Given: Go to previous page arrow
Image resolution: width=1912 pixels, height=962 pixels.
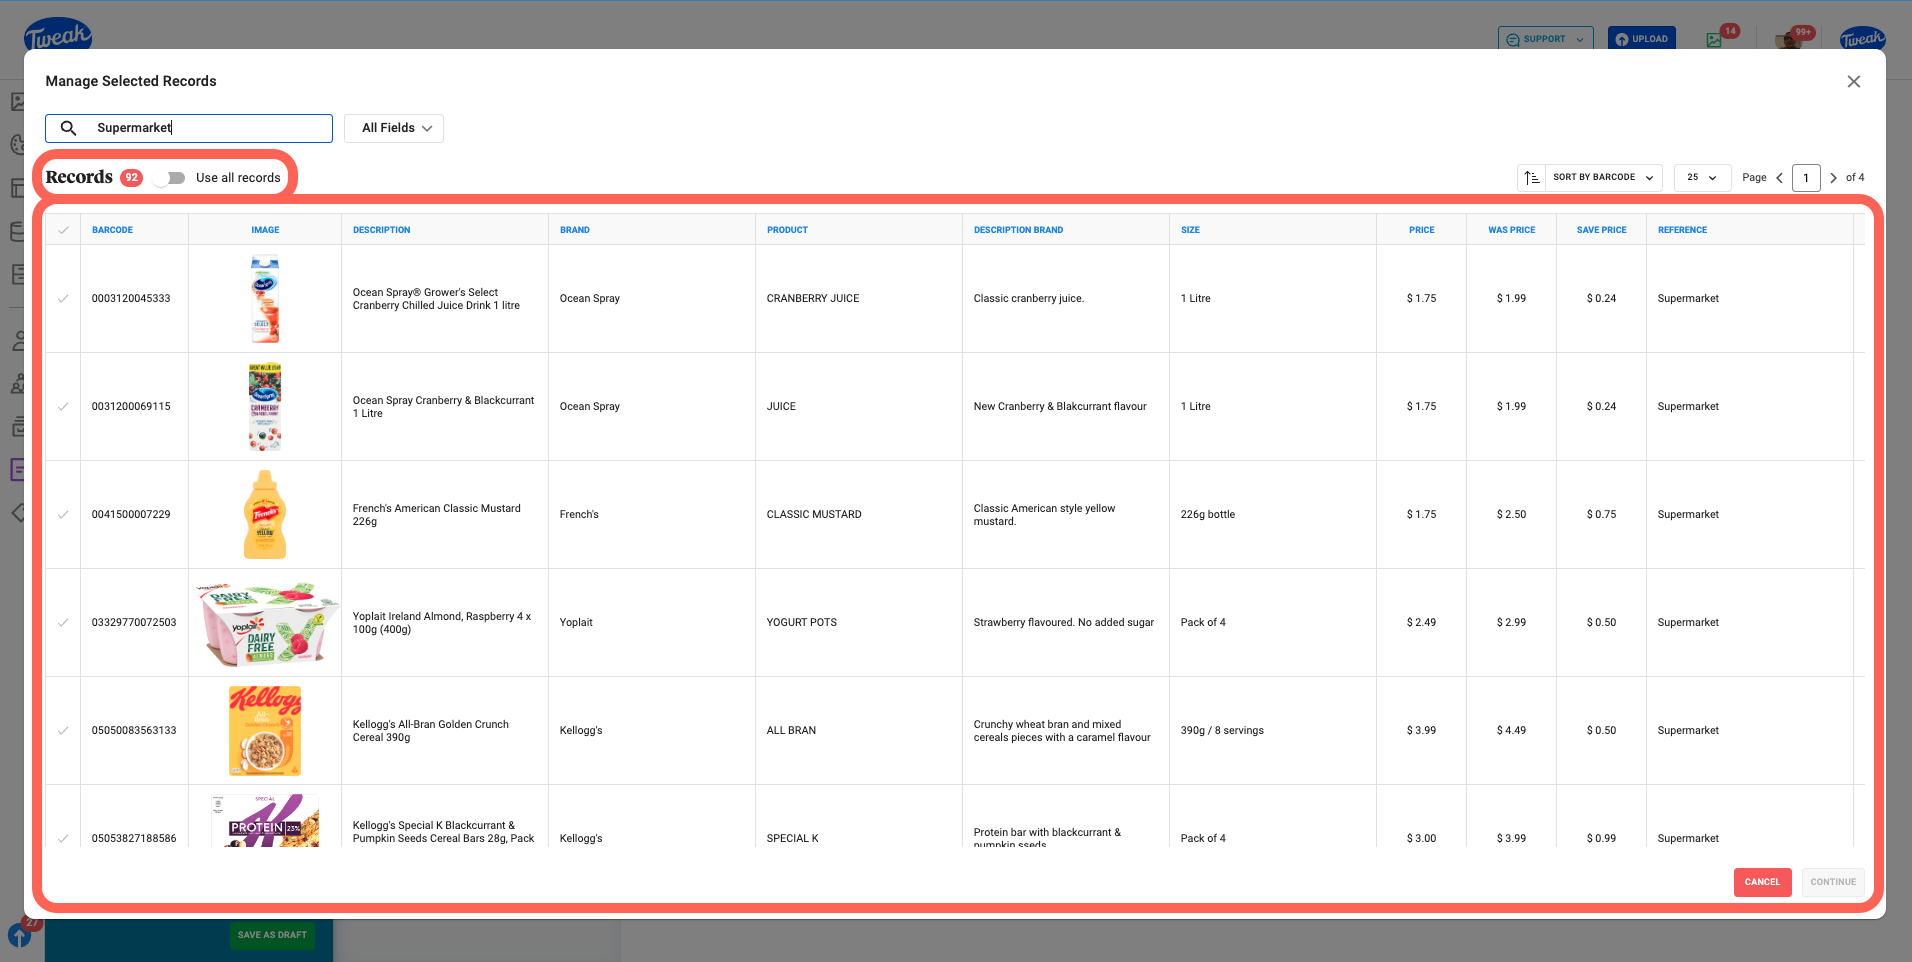Looking at the screenshot, I should point(1779,178).
